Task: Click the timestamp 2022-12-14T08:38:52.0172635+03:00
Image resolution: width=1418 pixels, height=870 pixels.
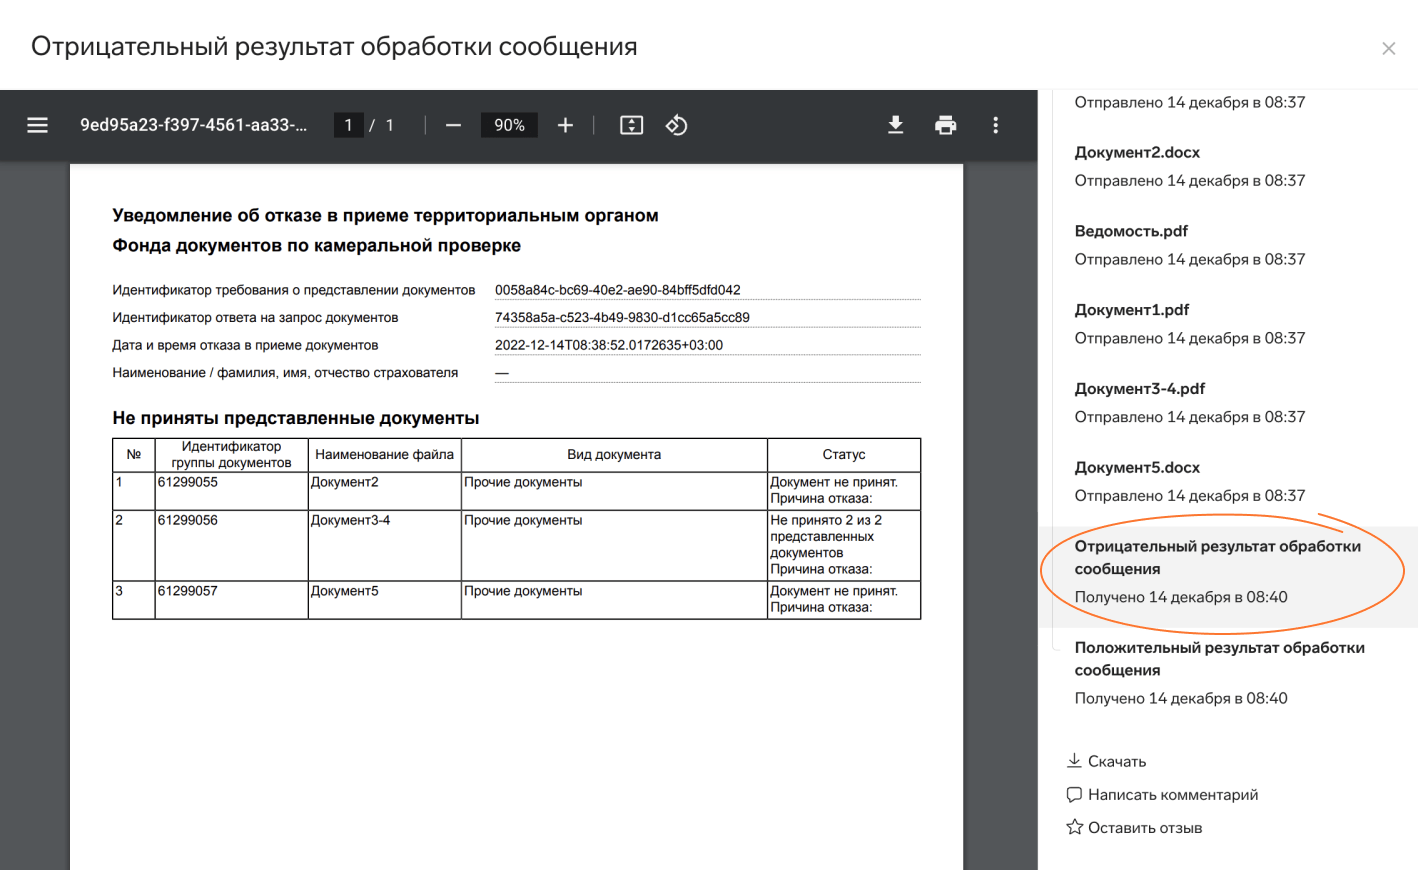Action: pos(609,345)
